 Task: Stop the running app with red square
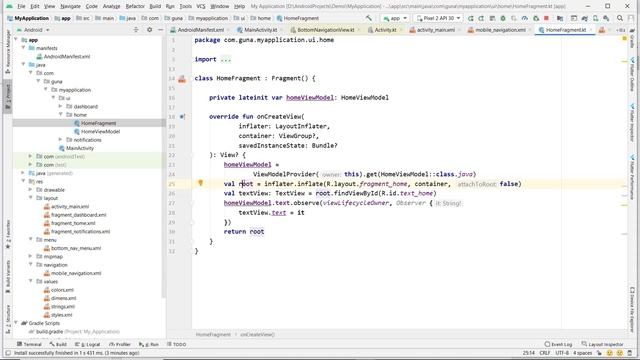[x=547, y=18]
